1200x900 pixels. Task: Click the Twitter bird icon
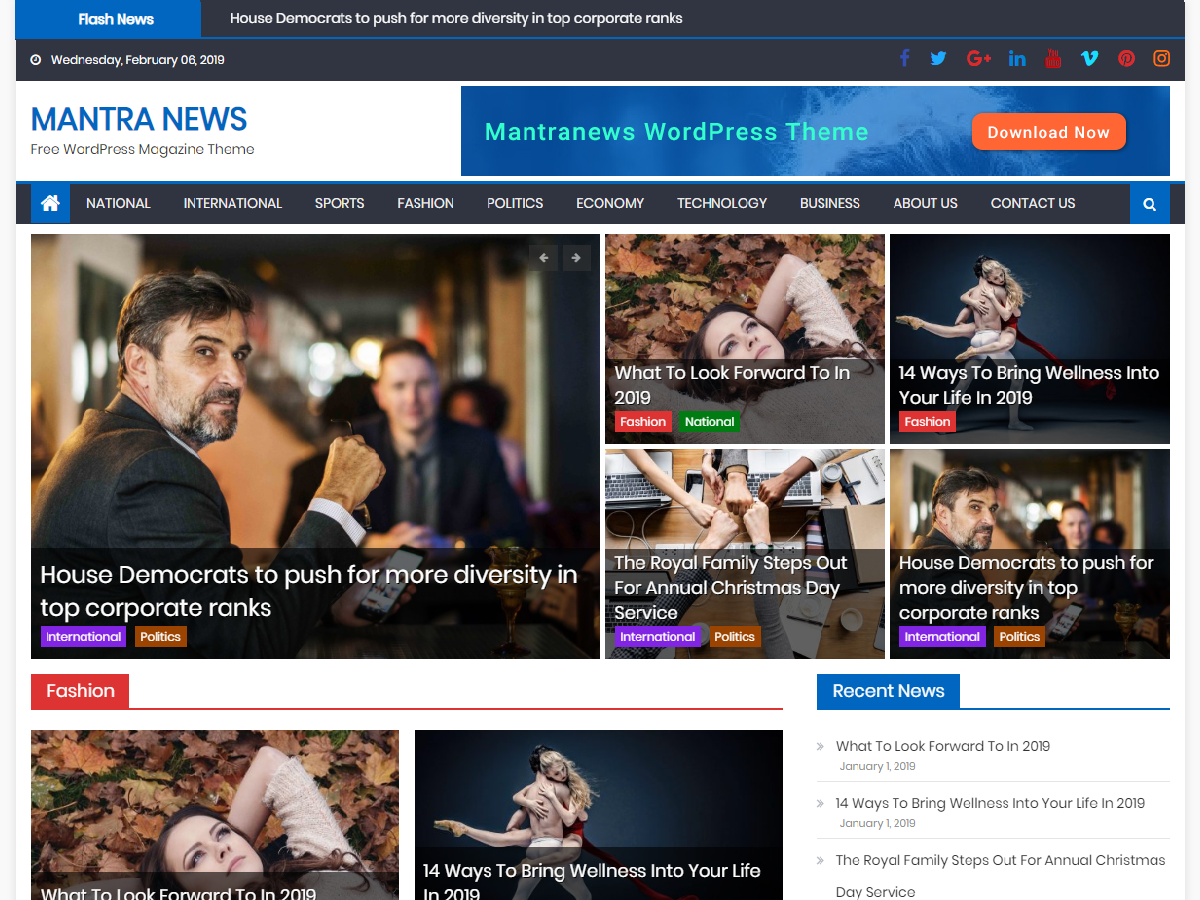(x=938, y=58)
